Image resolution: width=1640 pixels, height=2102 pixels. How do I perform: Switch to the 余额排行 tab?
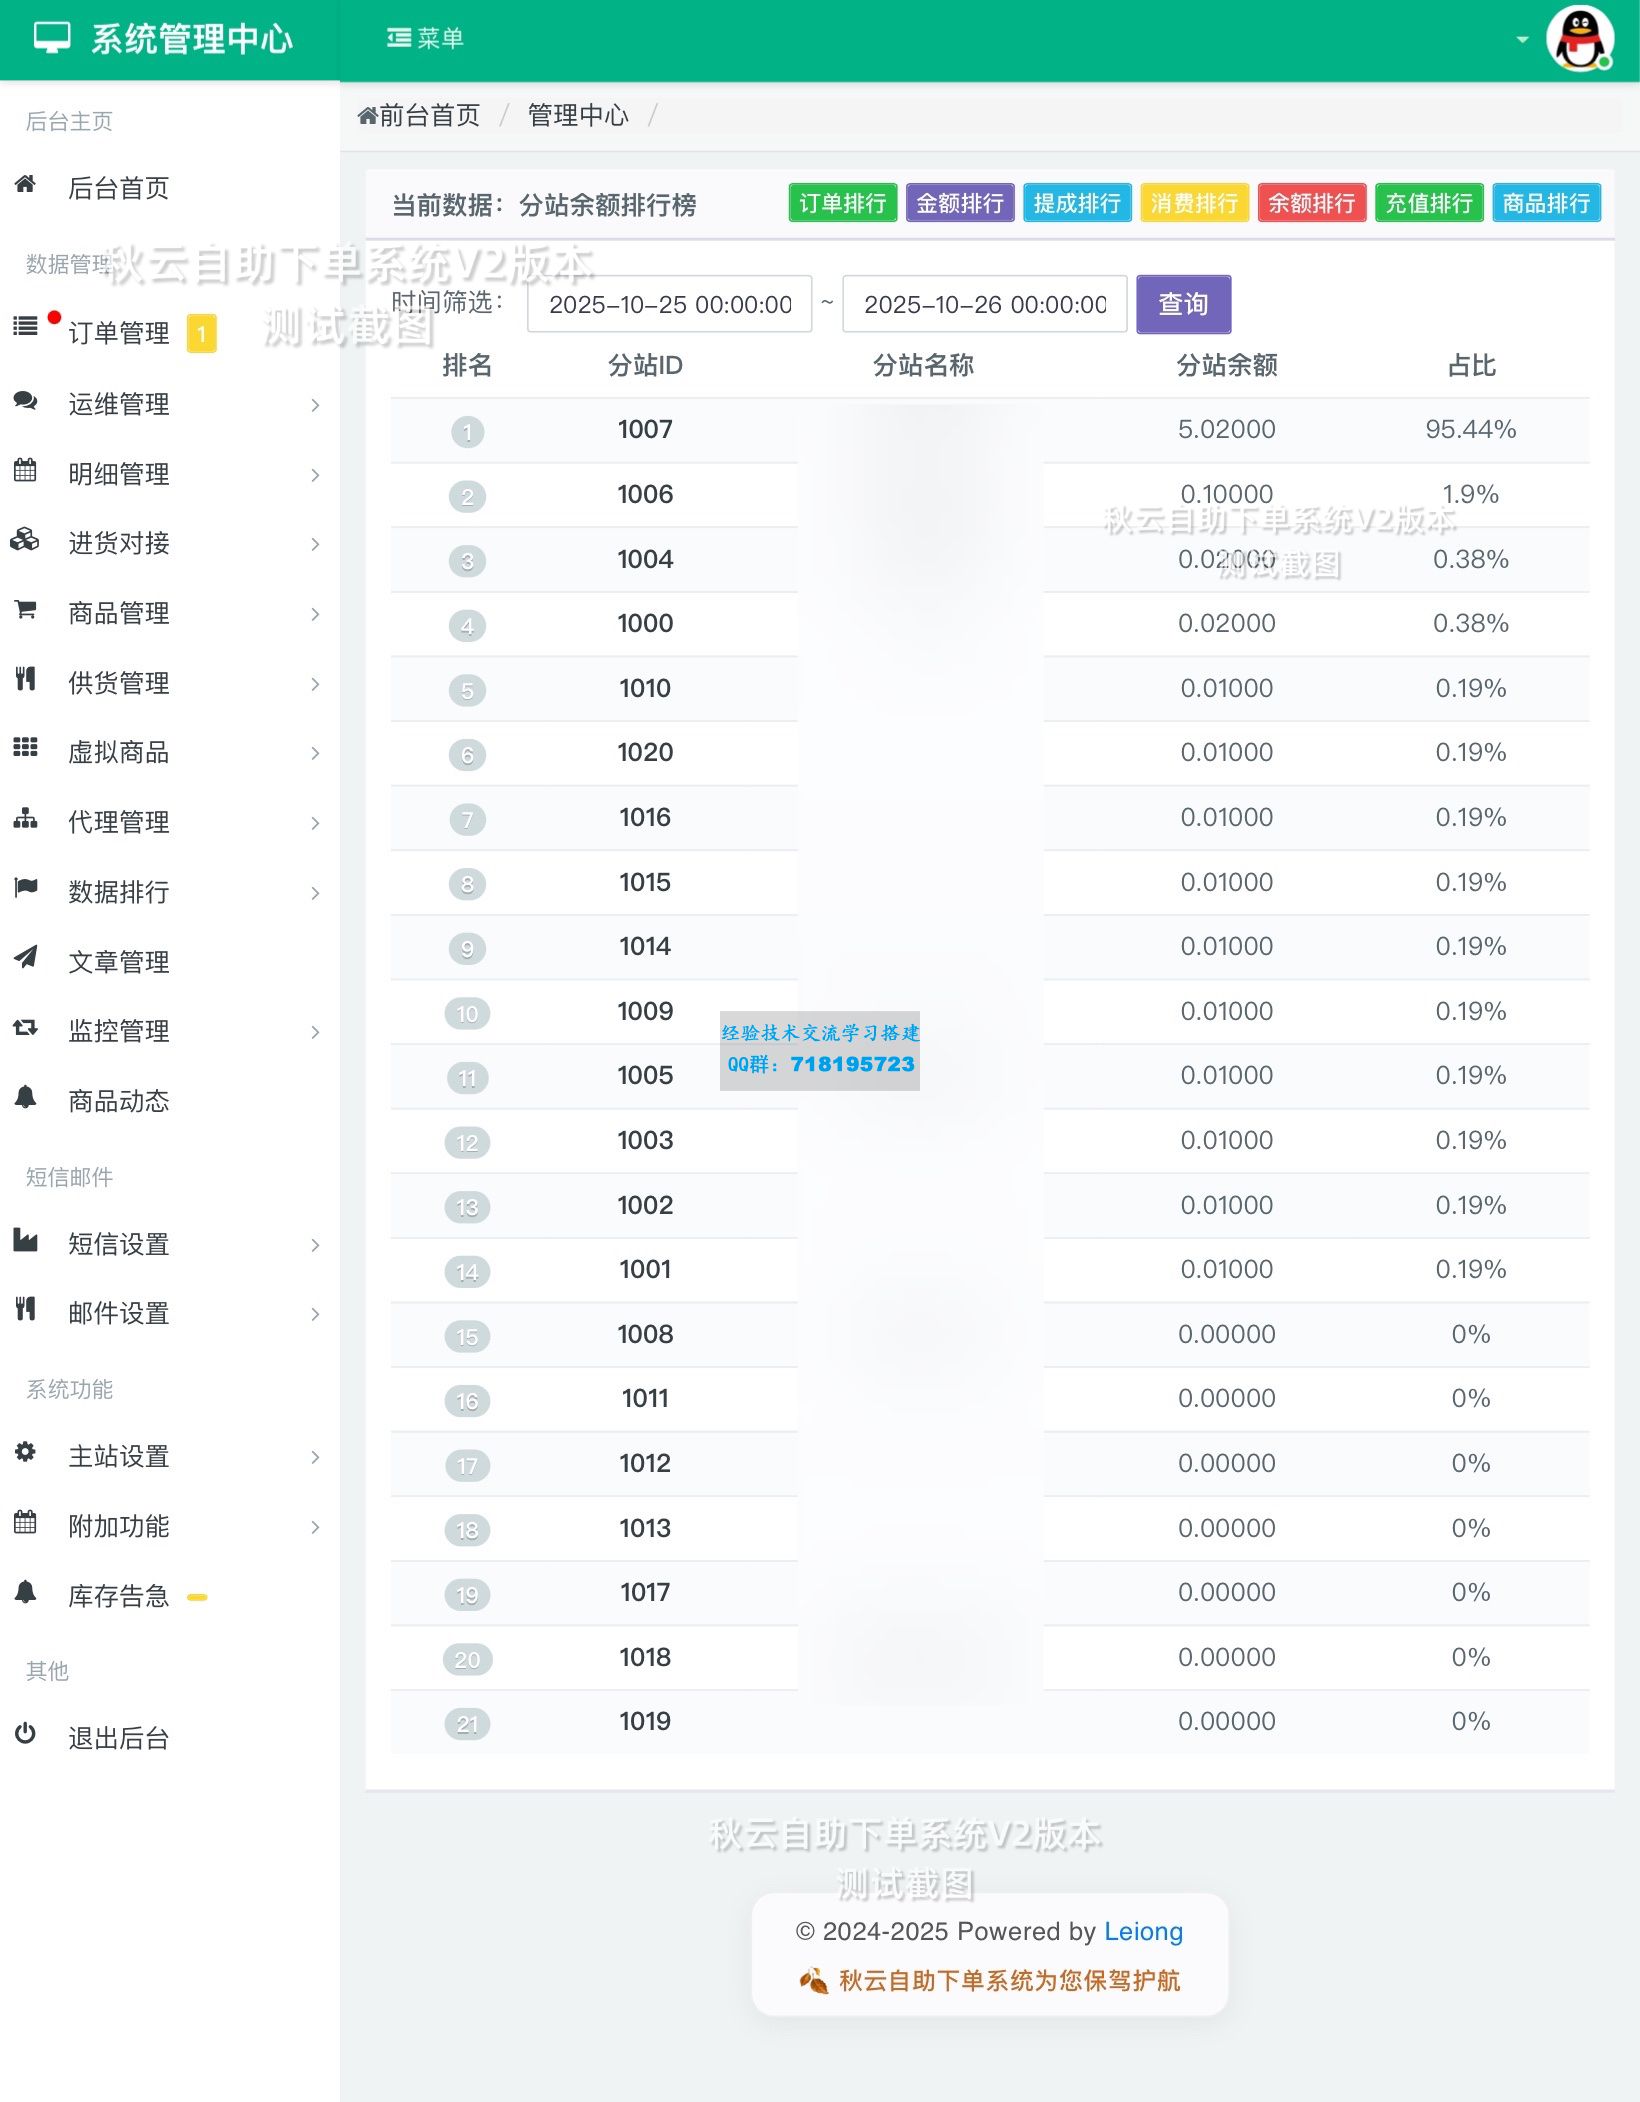(x=1311, y=203)
